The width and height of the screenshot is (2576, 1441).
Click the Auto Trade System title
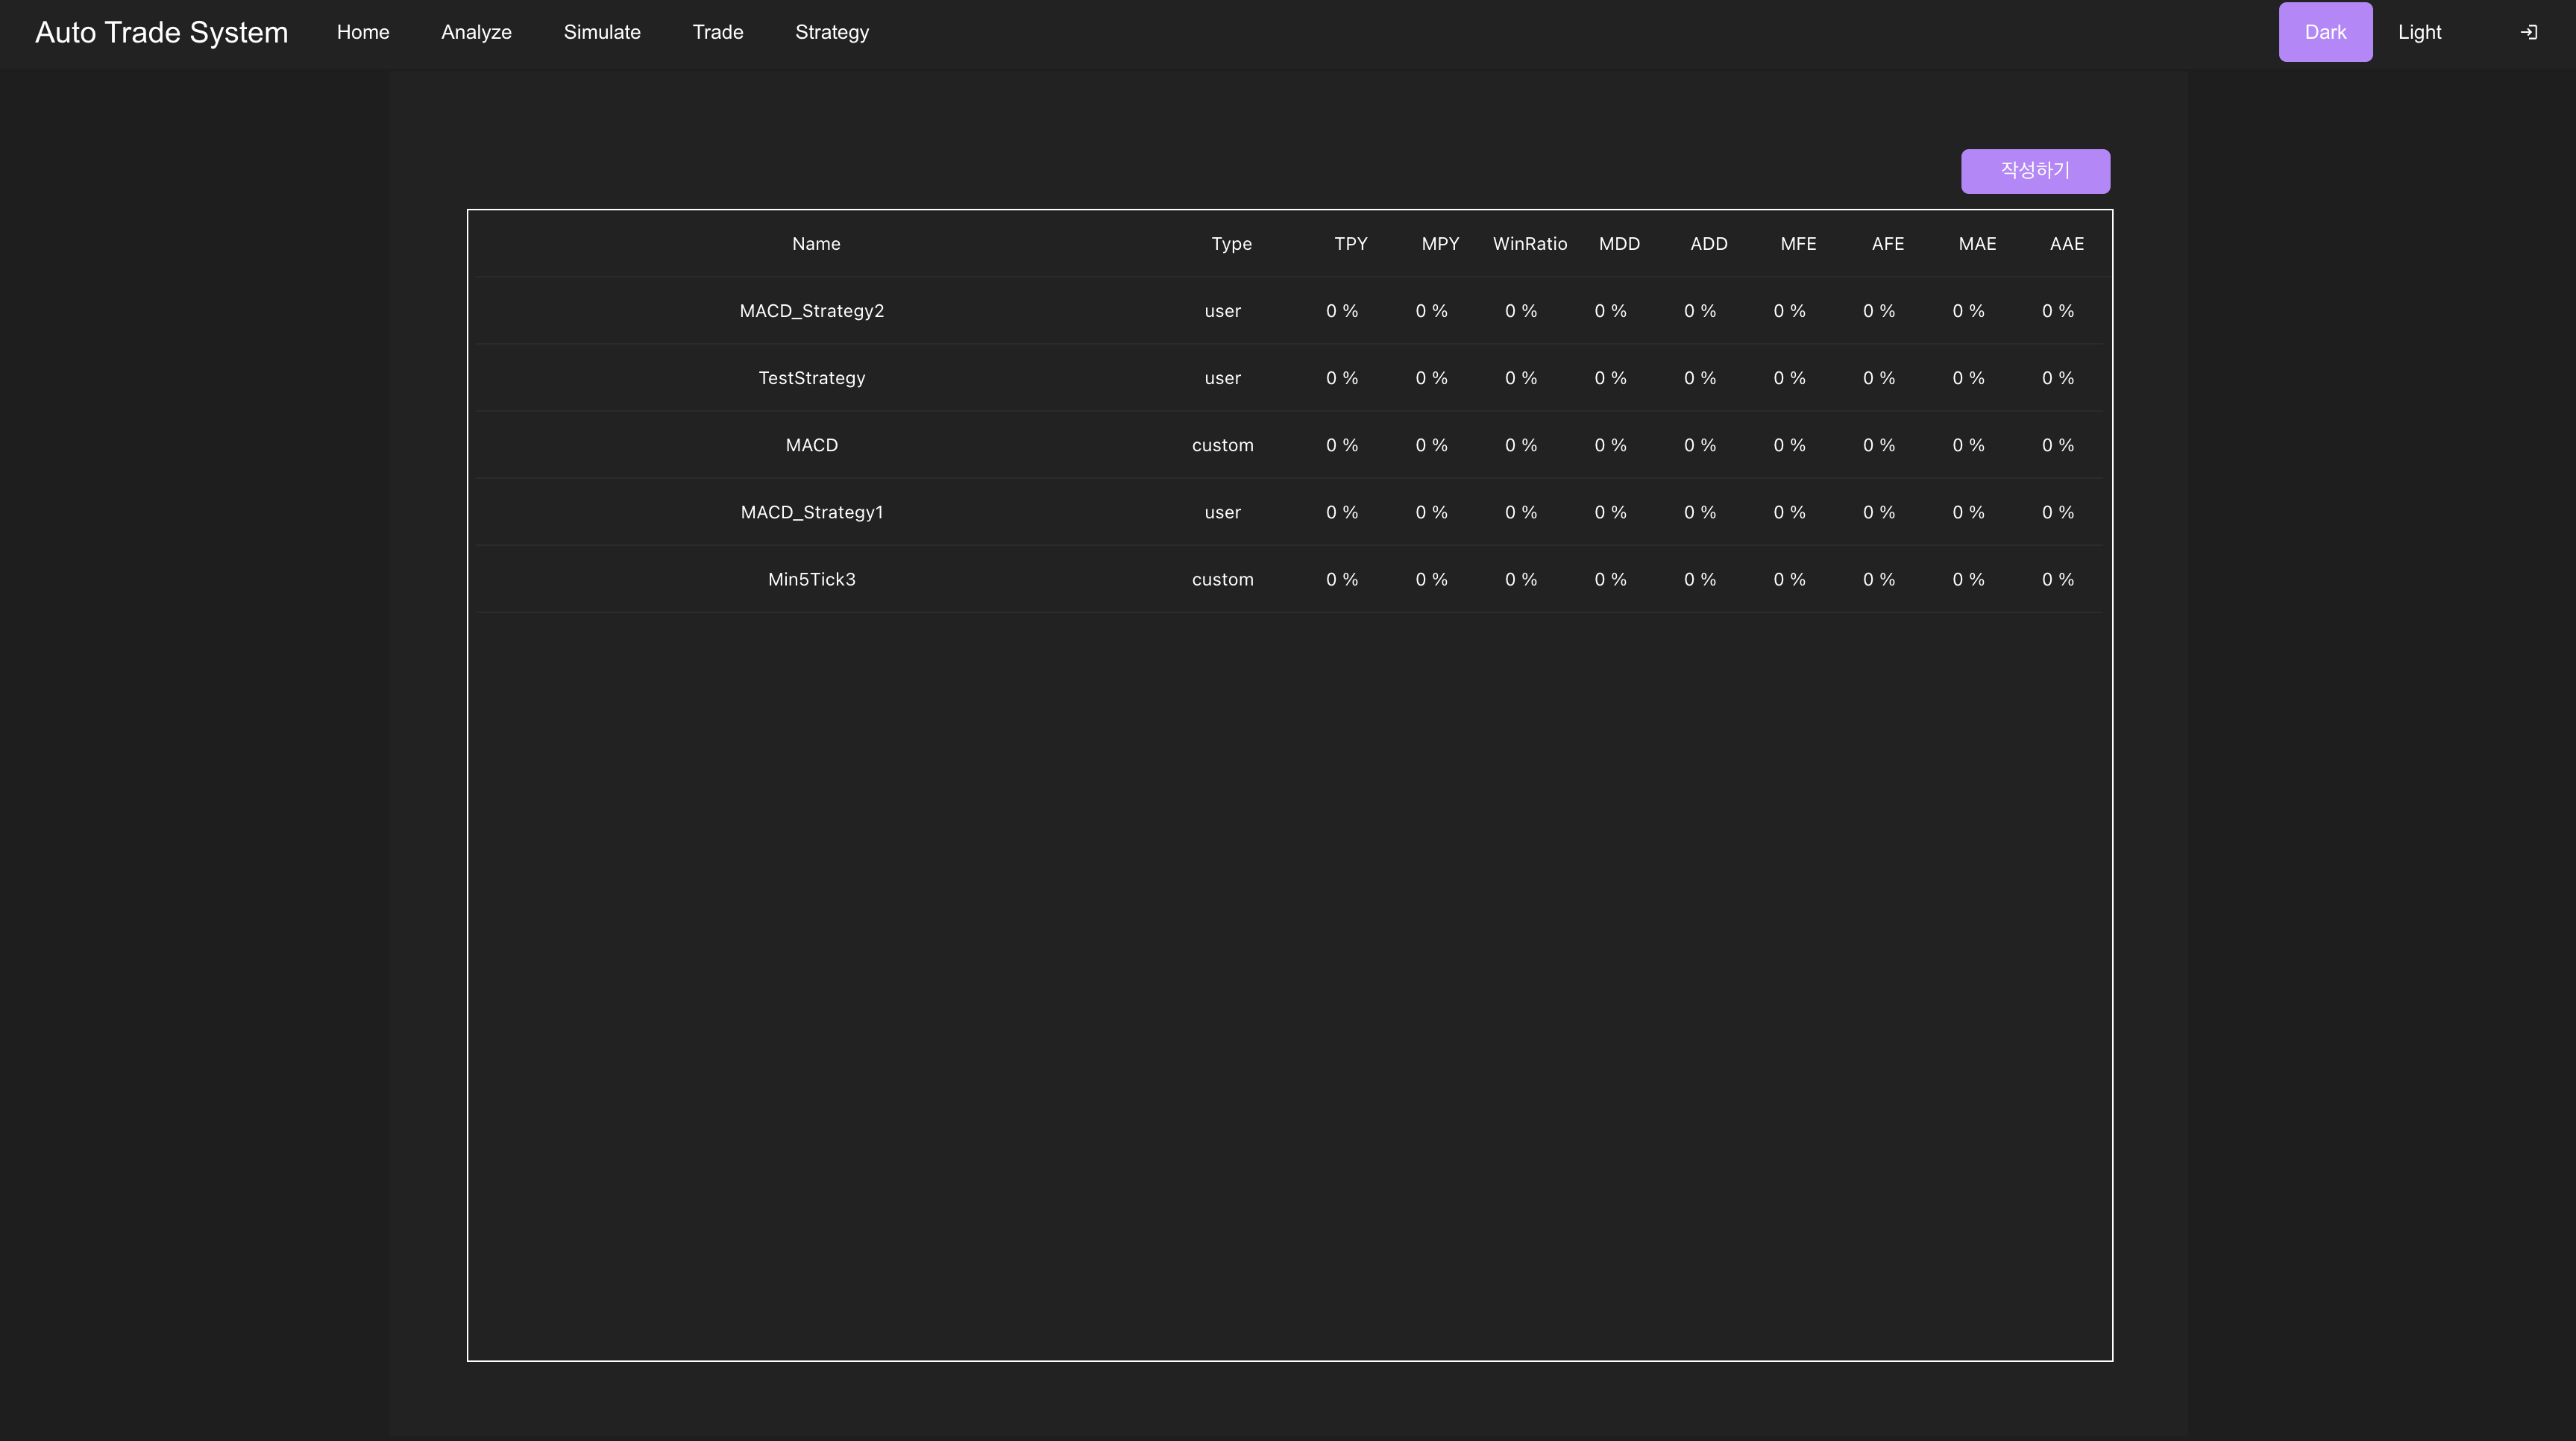(x=162, y=33)
